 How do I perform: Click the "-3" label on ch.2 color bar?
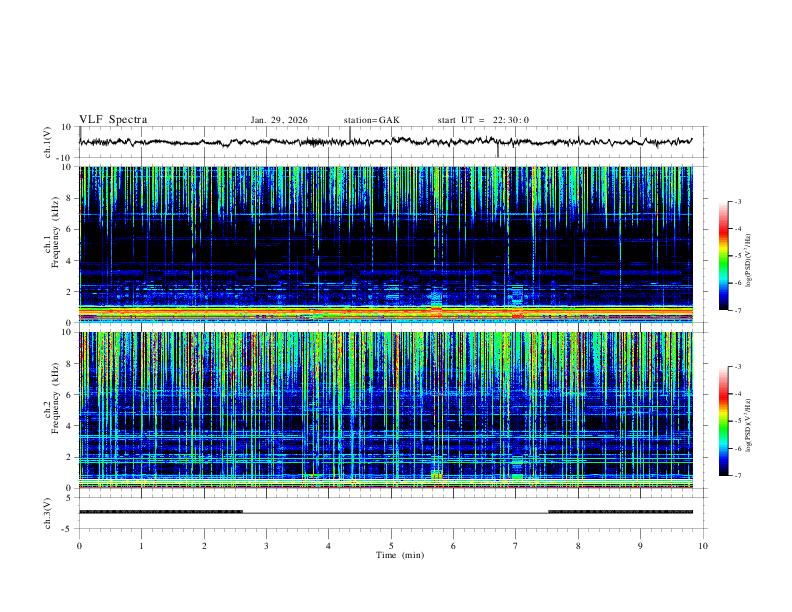point(738,367)
